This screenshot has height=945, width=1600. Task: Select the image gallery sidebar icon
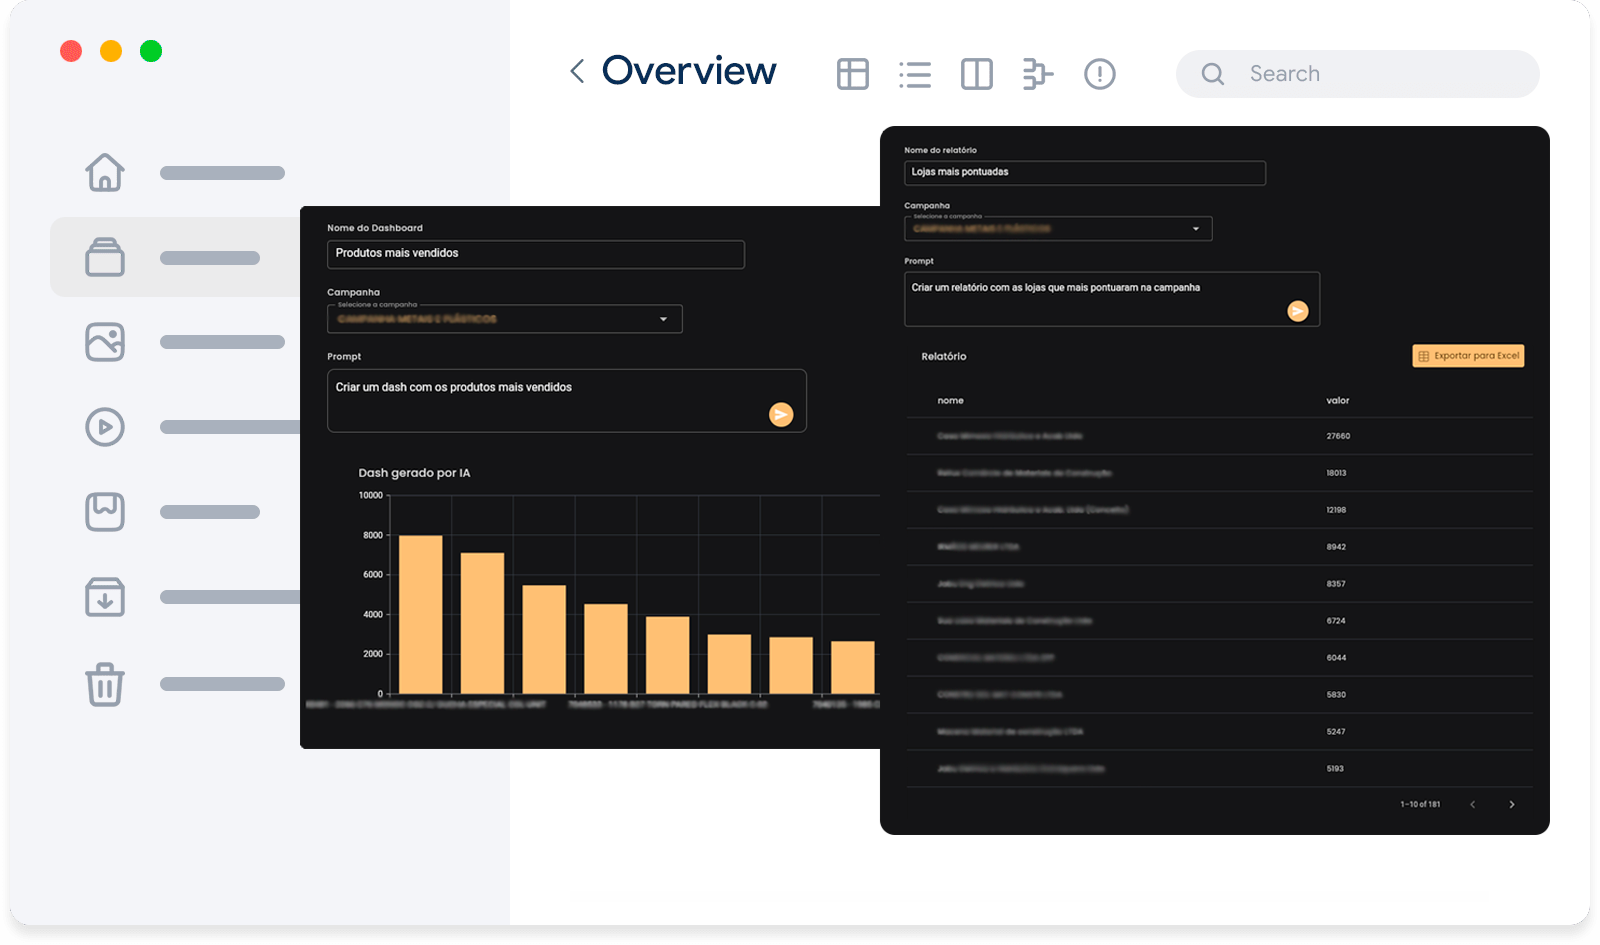tap(105, 342)
